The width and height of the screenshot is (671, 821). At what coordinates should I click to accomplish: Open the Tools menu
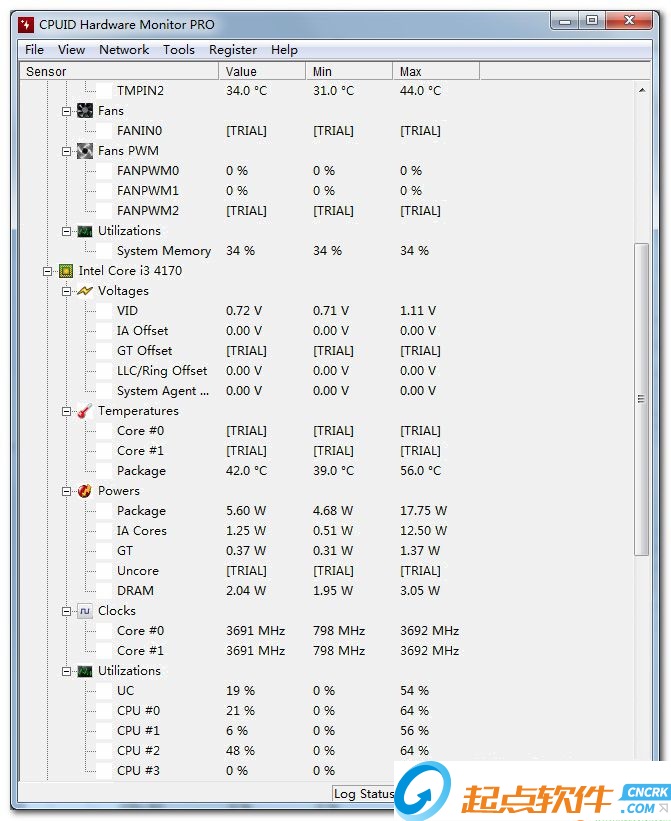(x=179, y=50)
